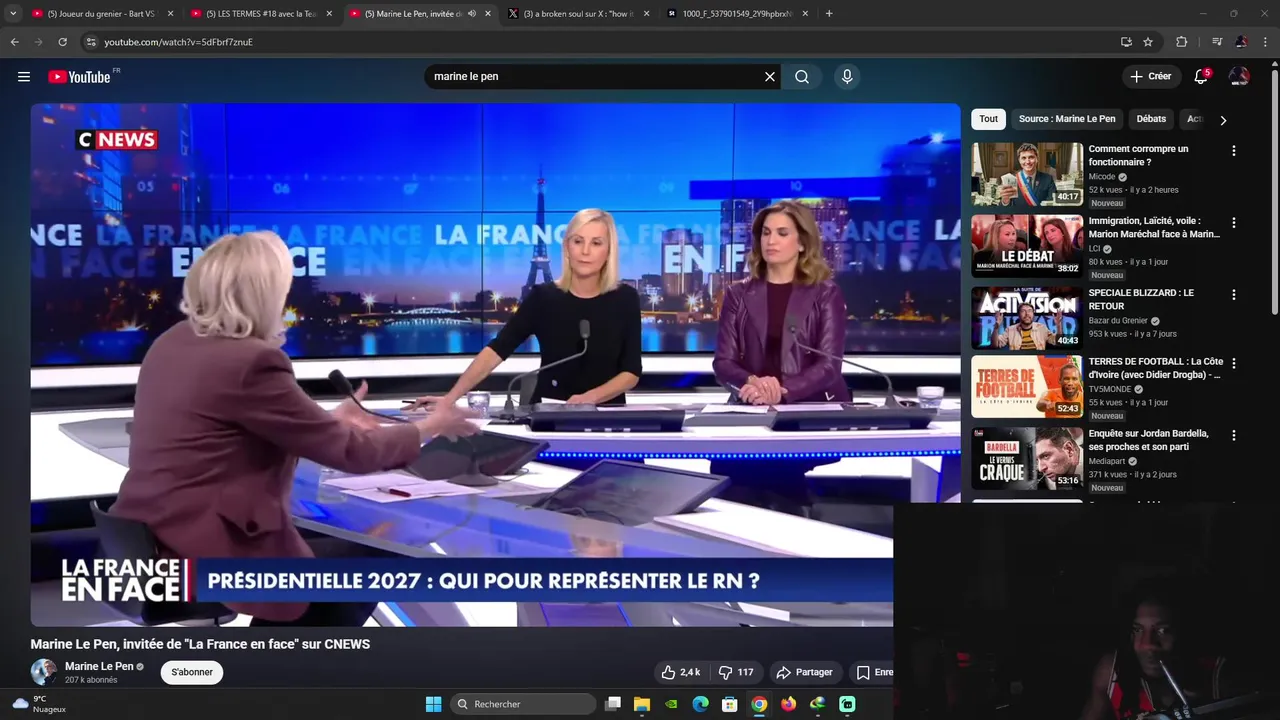This screenshot has width=1280, height=720.
Task: Open the Marine Le Pen channel avatar
Action: (x=43, y=672)
